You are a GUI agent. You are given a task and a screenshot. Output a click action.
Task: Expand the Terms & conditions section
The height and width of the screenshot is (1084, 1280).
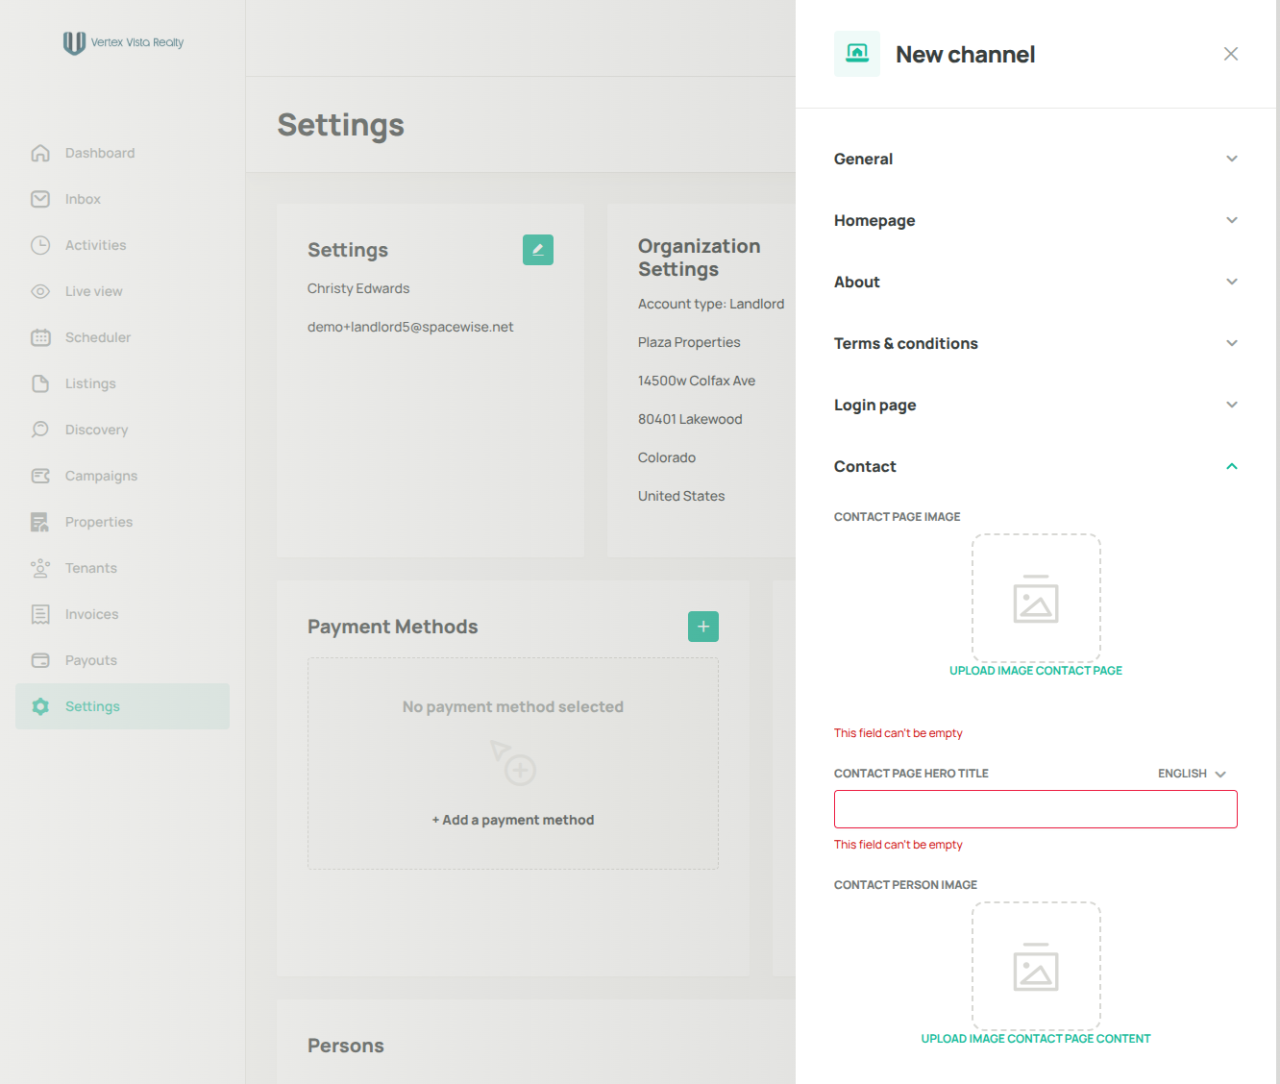click(x=1036, y=343)
